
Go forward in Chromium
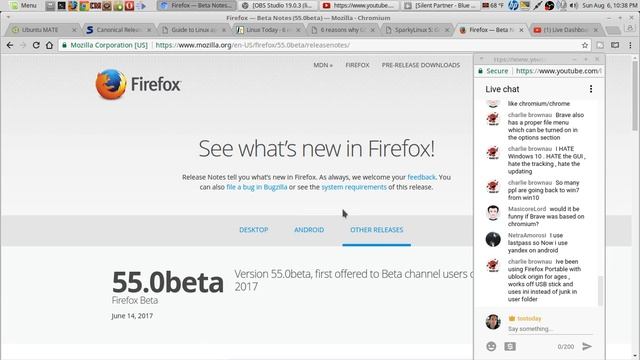[x=23, y=45]
